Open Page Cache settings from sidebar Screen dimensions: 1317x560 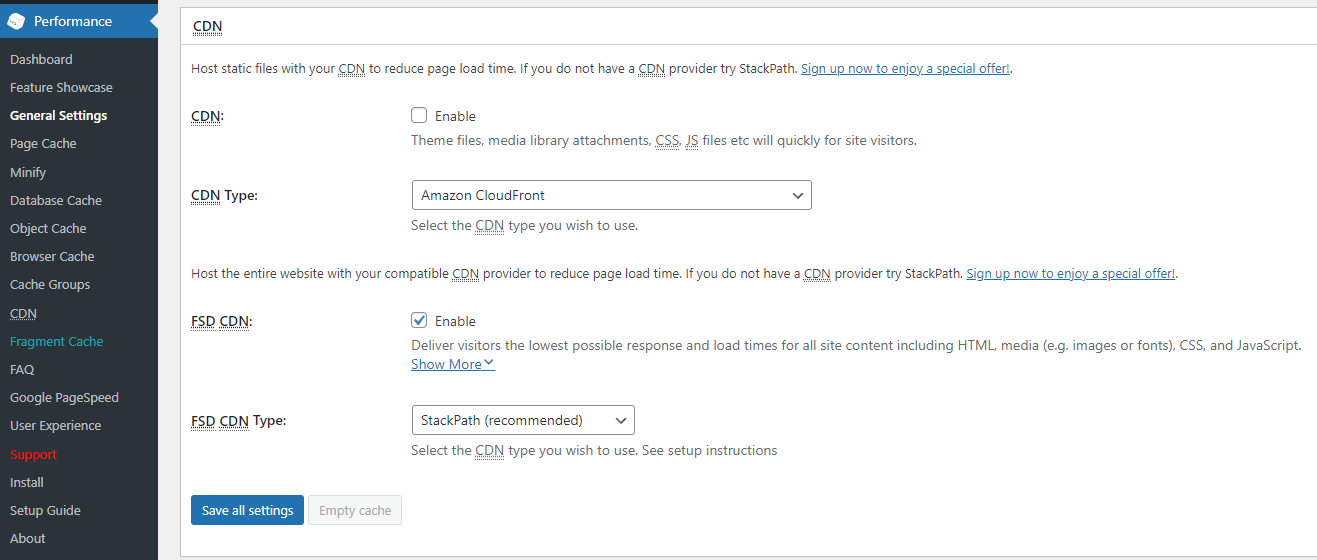43,143
